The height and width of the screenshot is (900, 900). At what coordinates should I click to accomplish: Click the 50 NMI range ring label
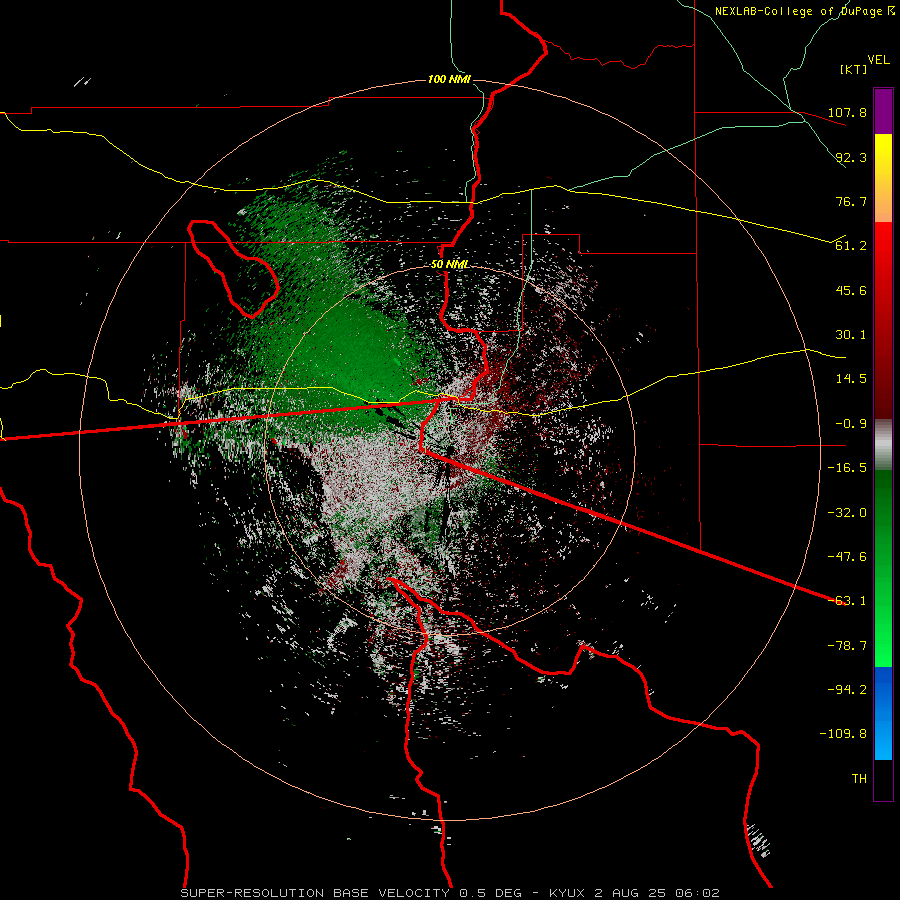coord(449,265)
